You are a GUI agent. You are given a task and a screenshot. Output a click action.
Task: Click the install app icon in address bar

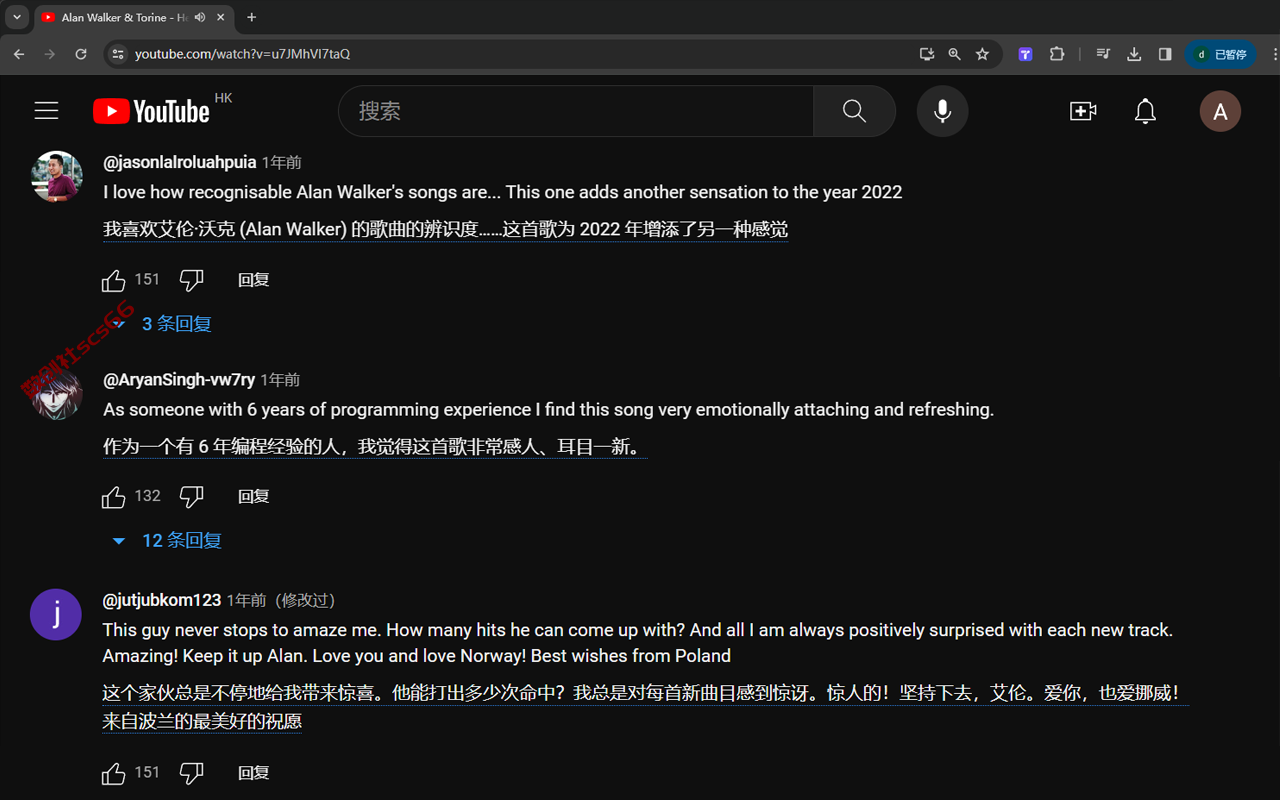[927, 54]
